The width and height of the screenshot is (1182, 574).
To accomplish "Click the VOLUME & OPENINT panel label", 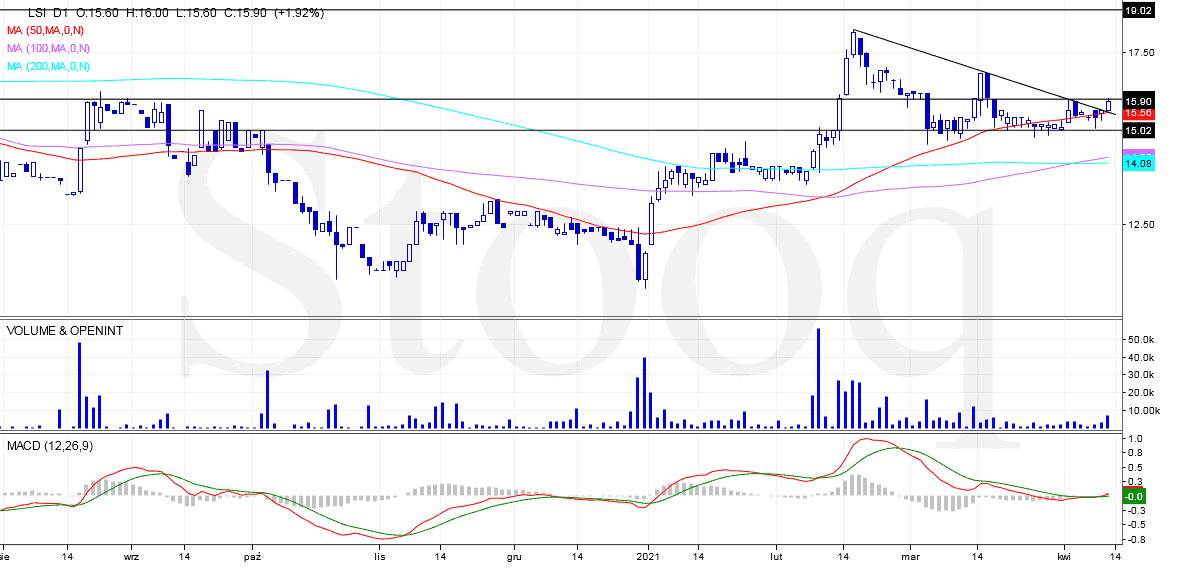I will (65, 330).
